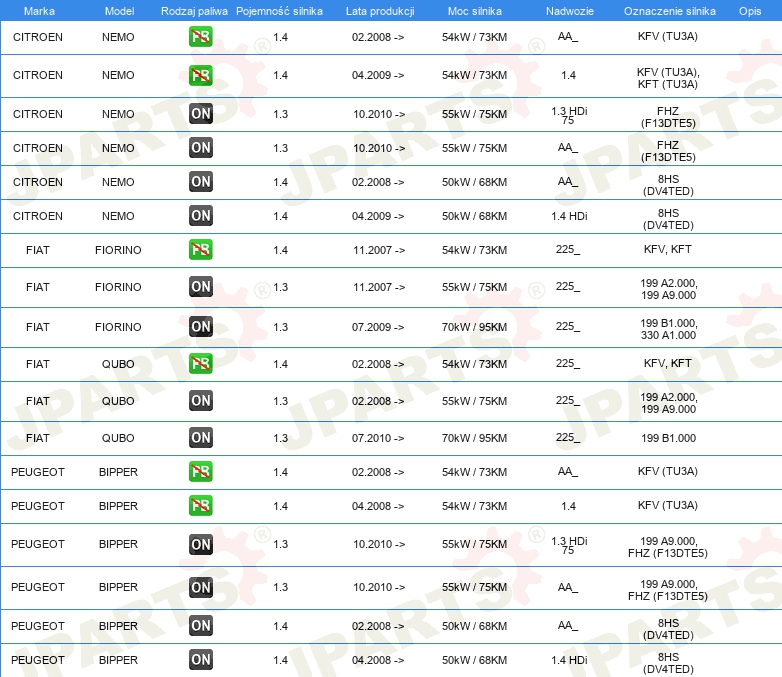Select '50kW / 68KM' in Citroen Nemo 04.2009 row

tap(474, 216)
